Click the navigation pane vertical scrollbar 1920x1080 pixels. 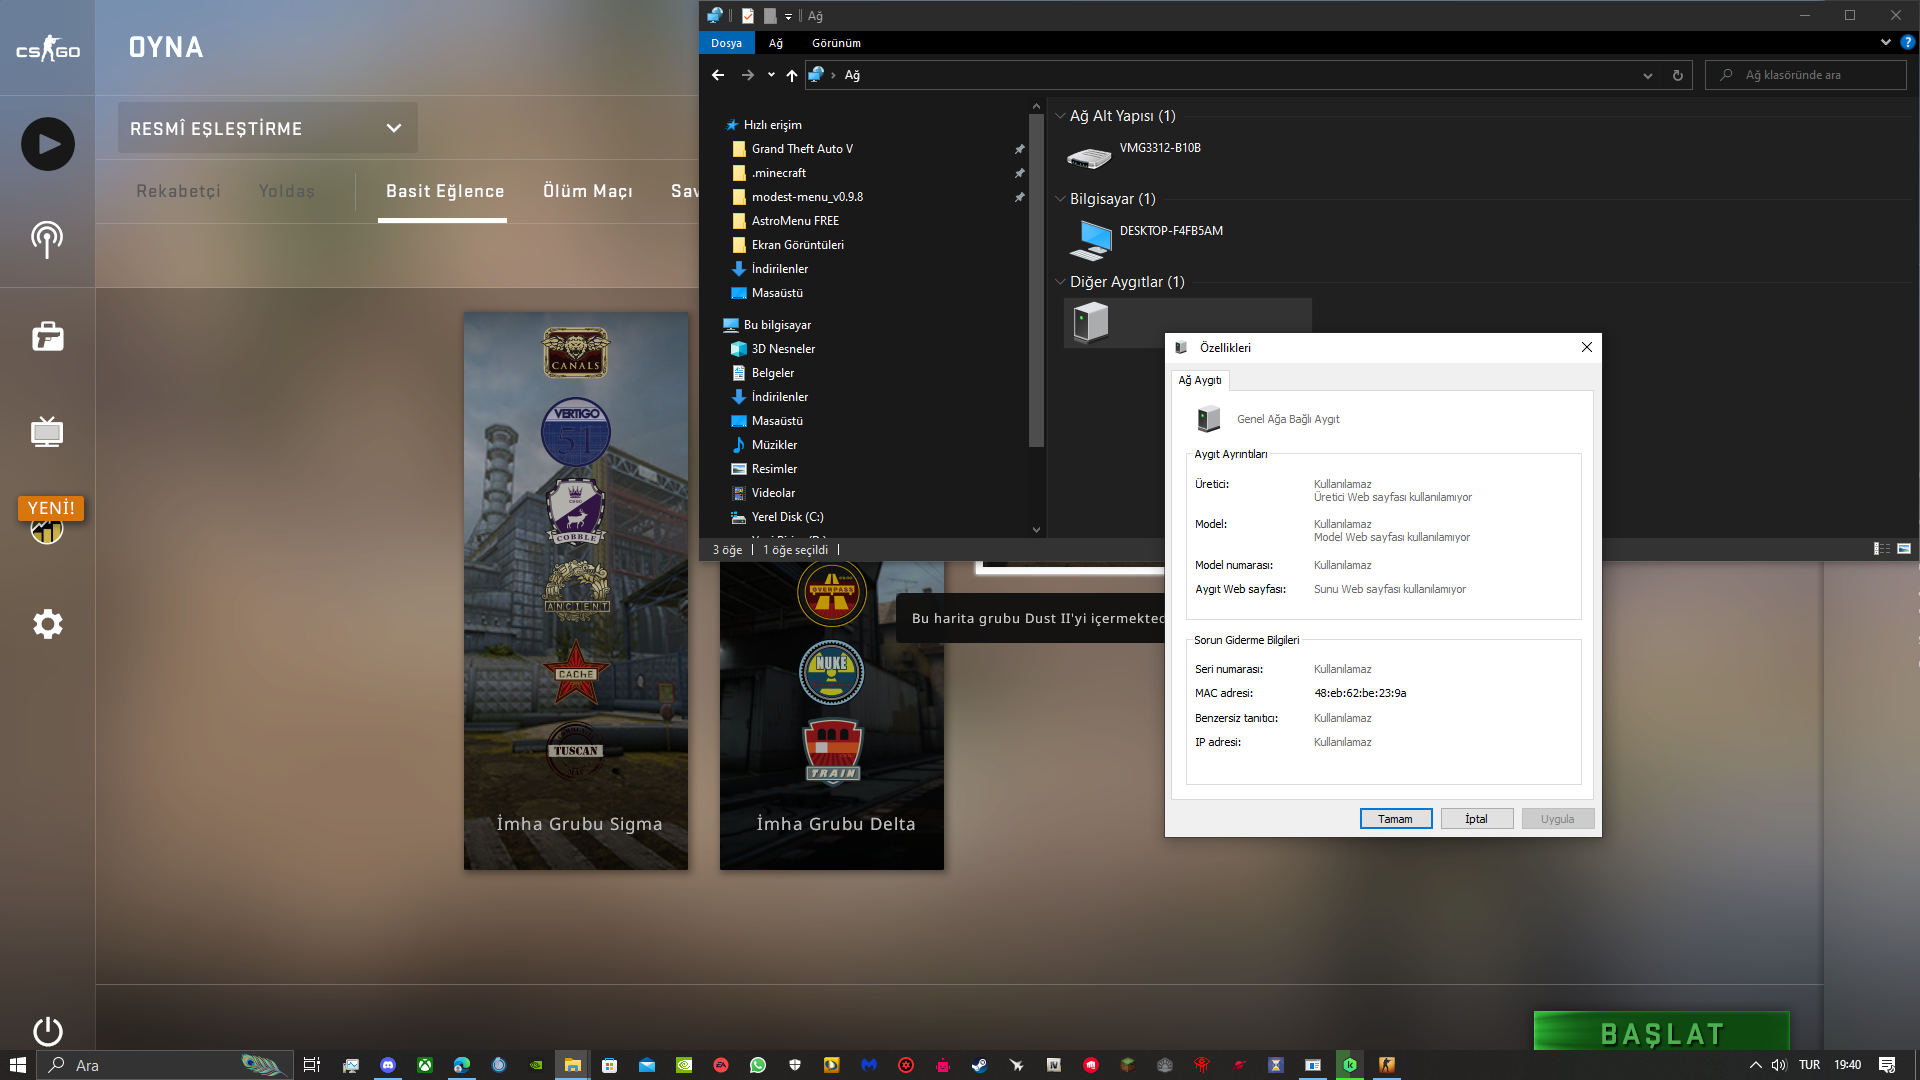click(x=1036, y=281)
